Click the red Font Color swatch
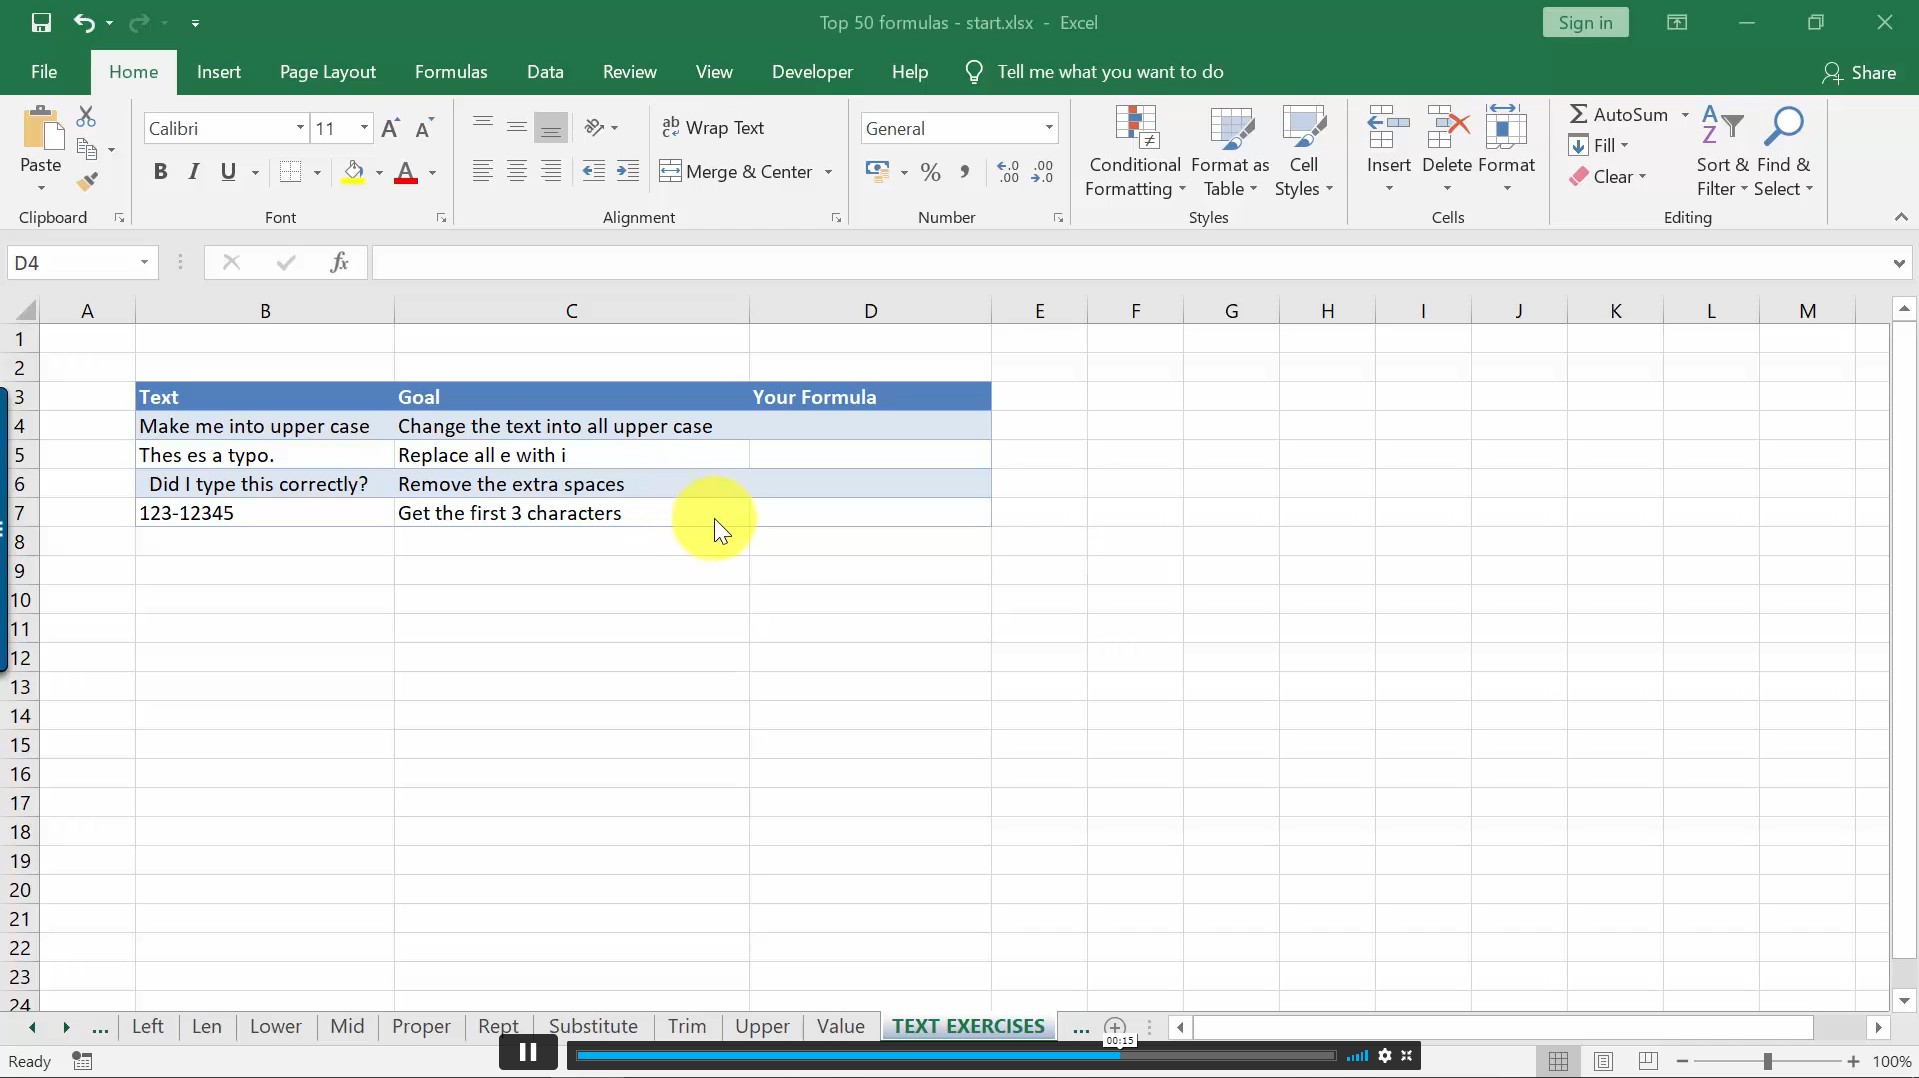Image resolution: width=1919 pixels, height=1078 pixels. (406, 172)
